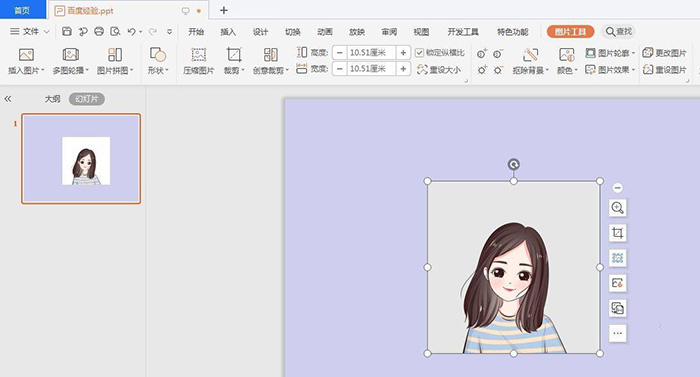This screenshot has height=377, width=700.
Task: Click the height (高度) value field
Action: [371, 53]
